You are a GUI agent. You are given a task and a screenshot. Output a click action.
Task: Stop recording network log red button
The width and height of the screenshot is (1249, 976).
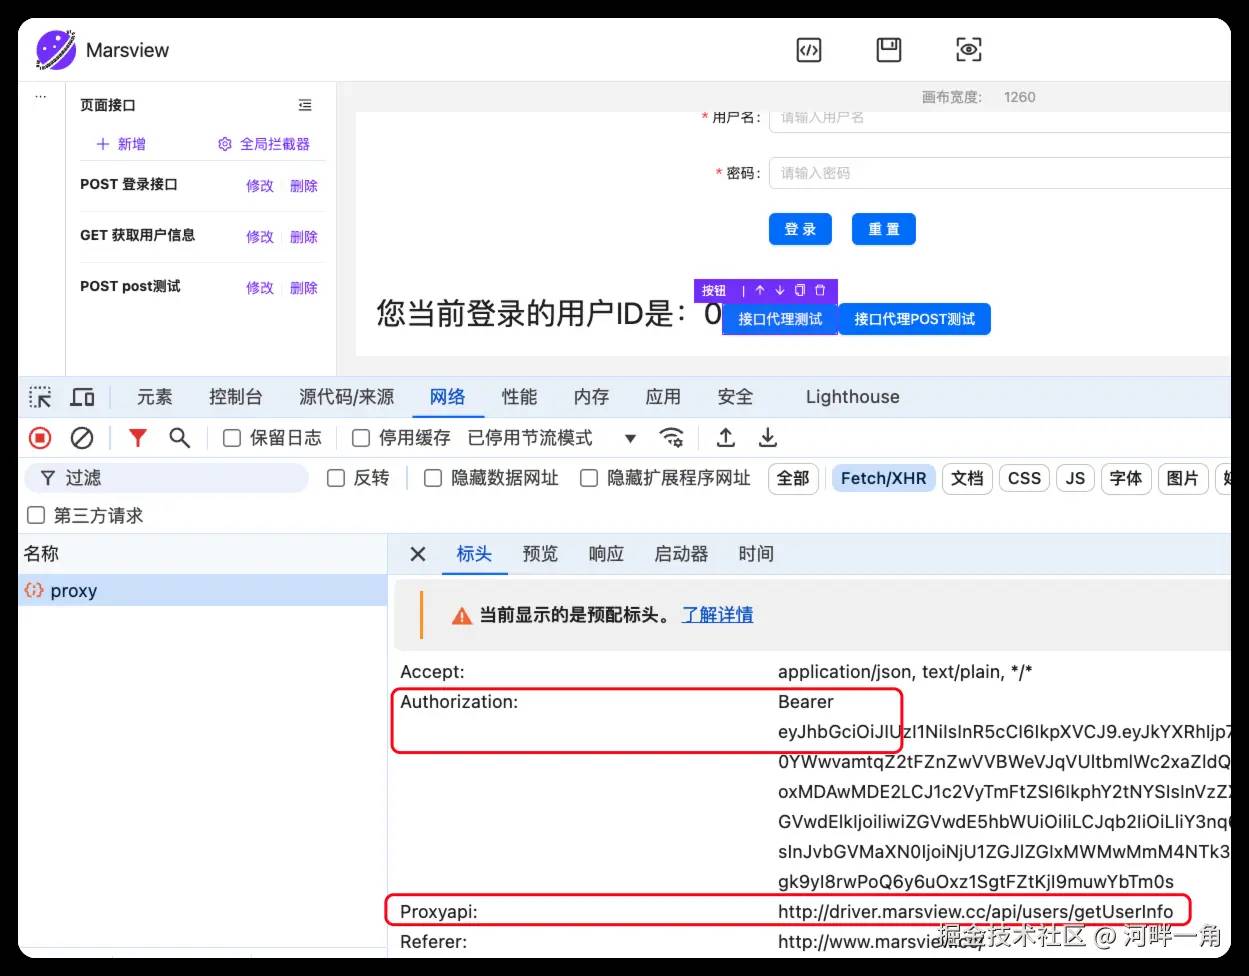[40, 438]
